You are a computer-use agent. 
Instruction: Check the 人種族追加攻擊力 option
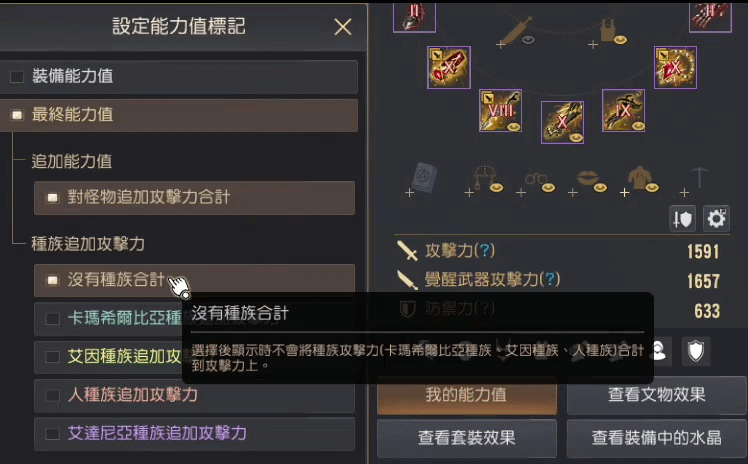(52, 395)
